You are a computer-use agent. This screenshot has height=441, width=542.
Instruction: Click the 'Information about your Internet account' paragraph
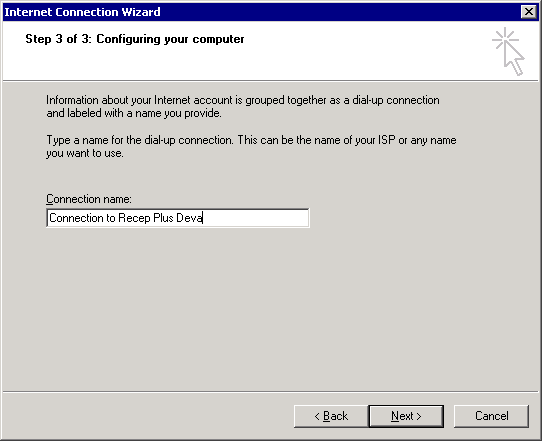click(243, 106)
